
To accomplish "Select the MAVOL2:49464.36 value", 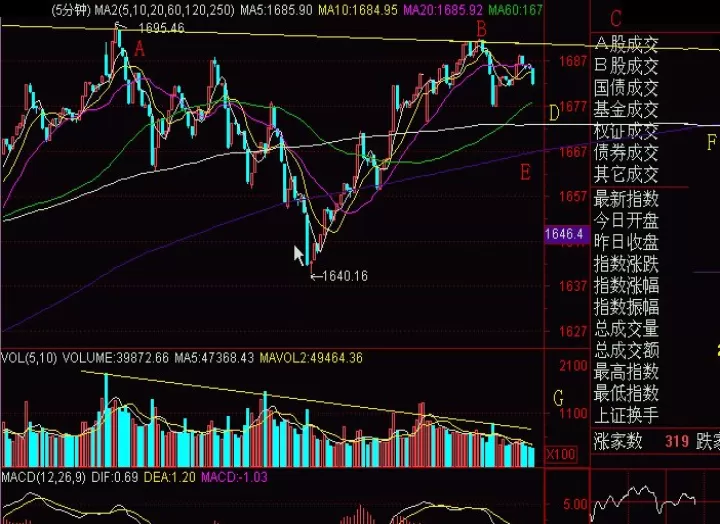I will click(x=311, y=358).
